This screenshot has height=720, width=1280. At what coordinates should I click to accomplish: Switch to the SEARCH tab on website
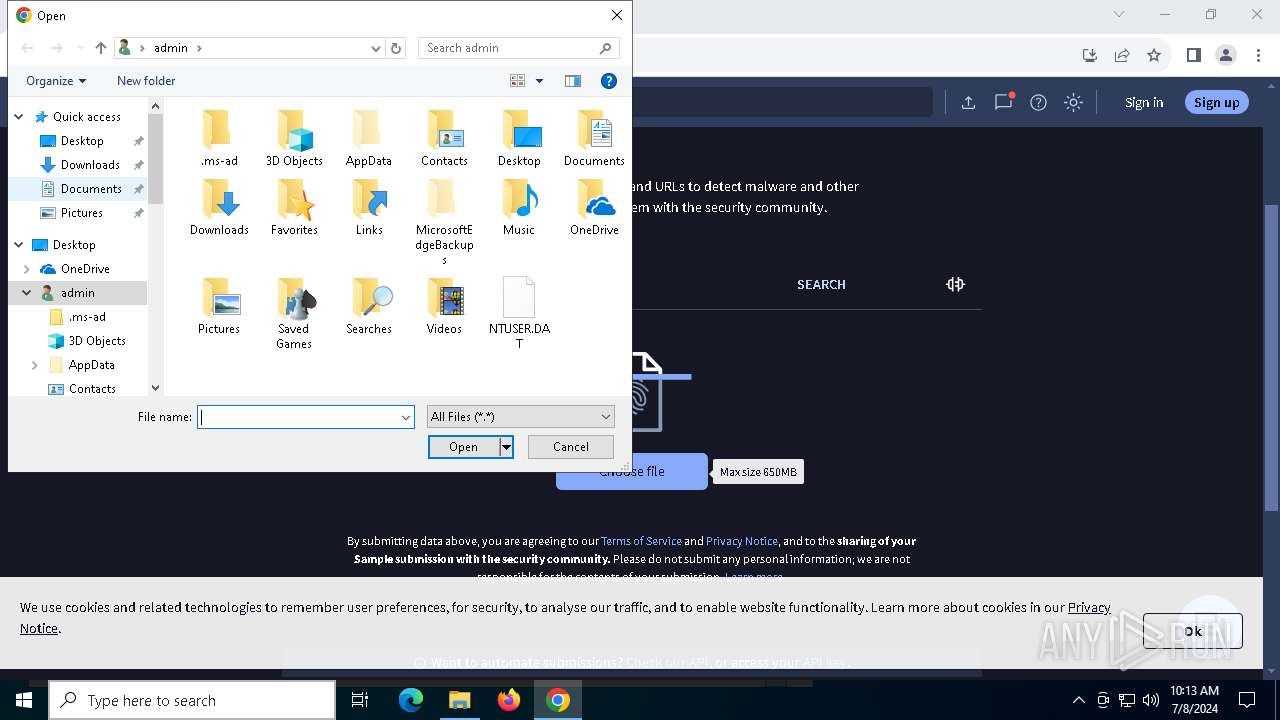tap(821, 285)
